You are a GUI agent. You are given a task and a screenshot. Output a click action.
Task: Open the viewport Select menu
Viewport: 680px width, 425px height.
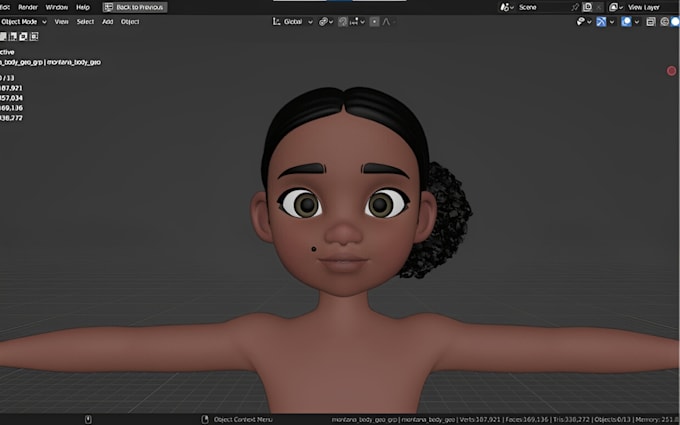point(85,22)
